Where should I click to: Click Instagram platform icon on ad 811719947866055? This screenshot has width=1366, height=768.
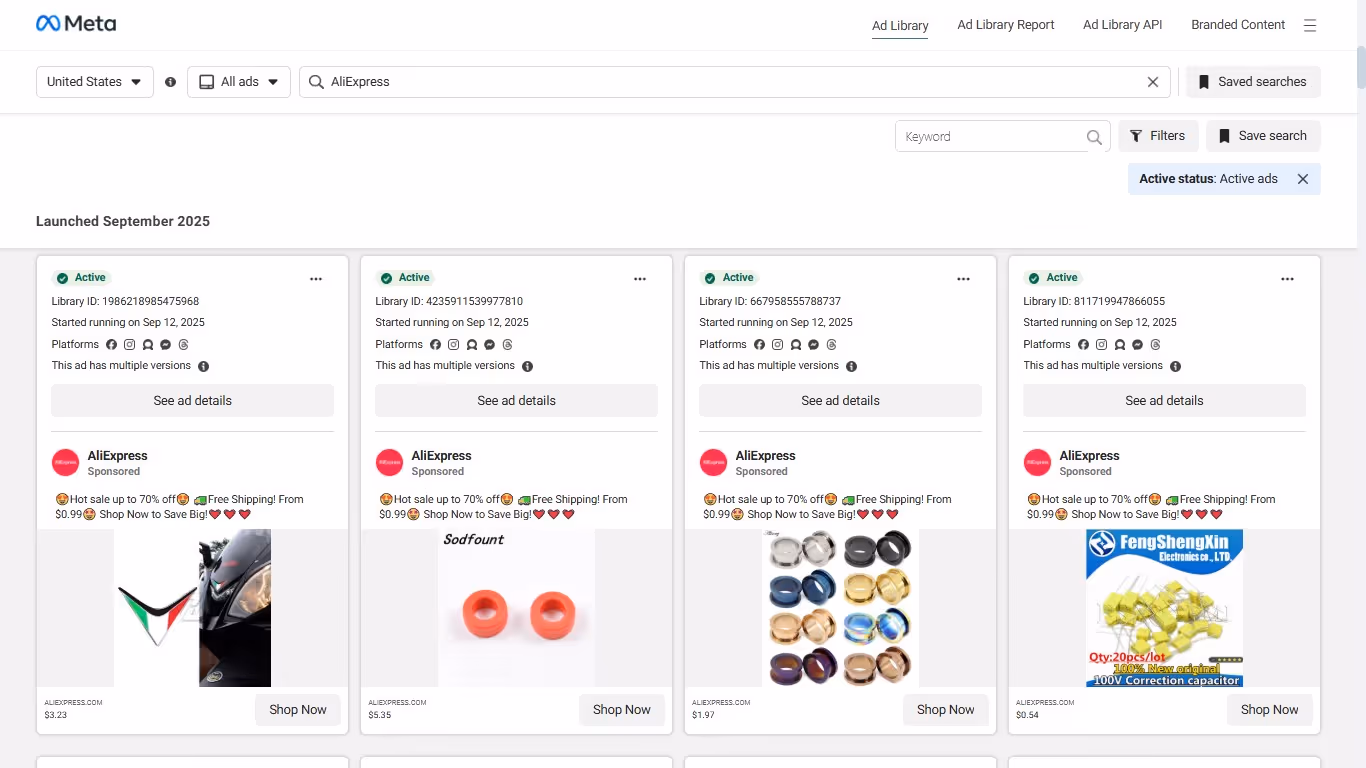click(x=1101, y=344)
